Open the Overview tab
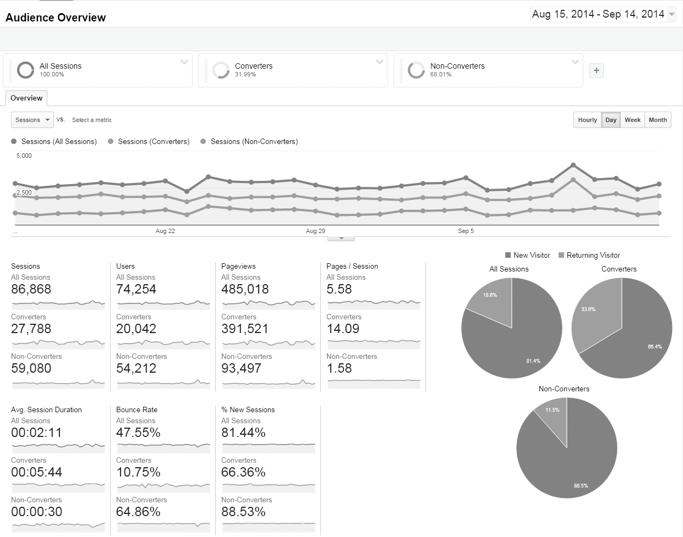683x537 pixels. (x=27, y=98)
